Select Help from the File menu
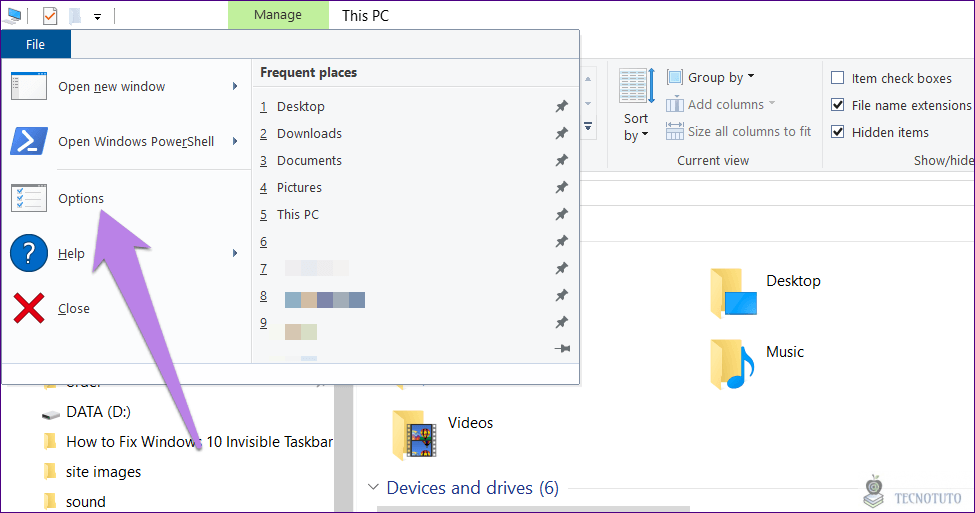This screenshot has height=513, width=975. pos(126,253)
